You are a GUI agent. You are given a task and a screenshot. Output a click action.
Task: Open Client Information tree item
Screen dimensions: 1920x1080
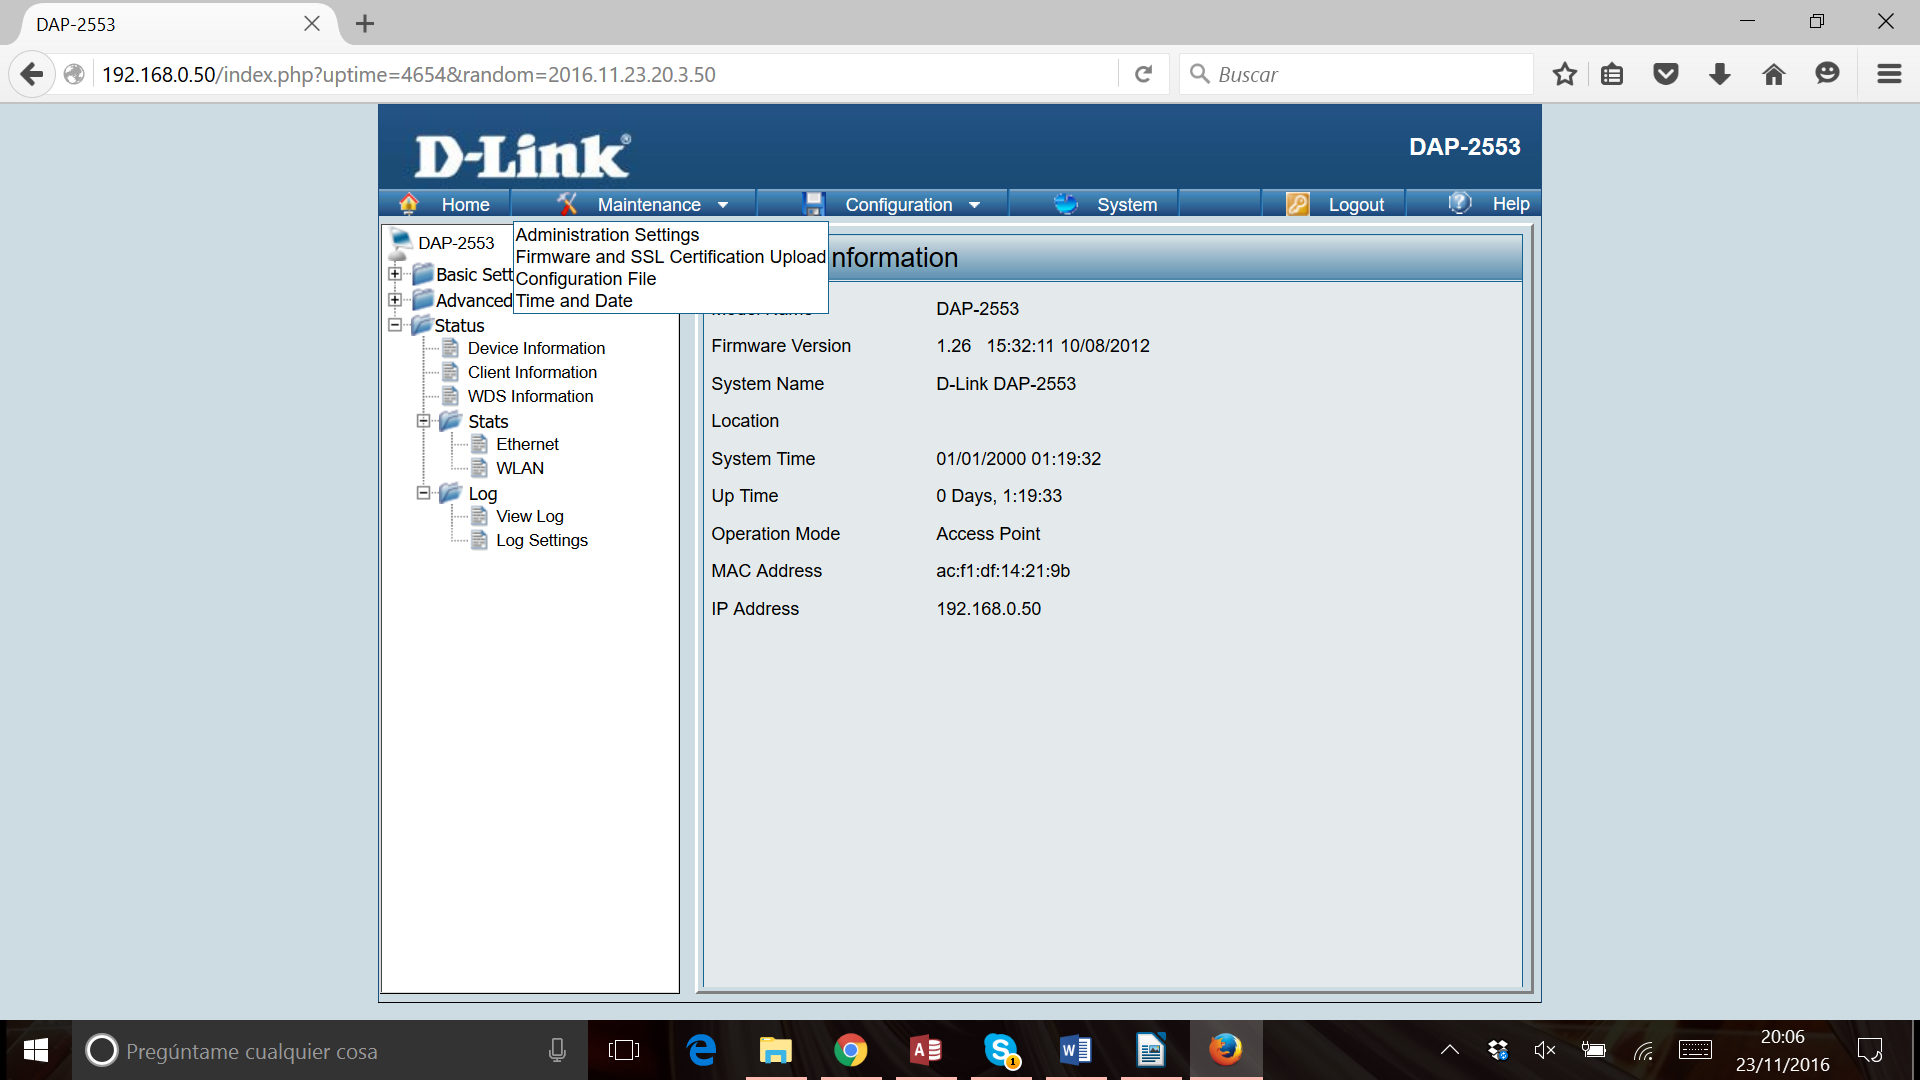coord(532,372)
